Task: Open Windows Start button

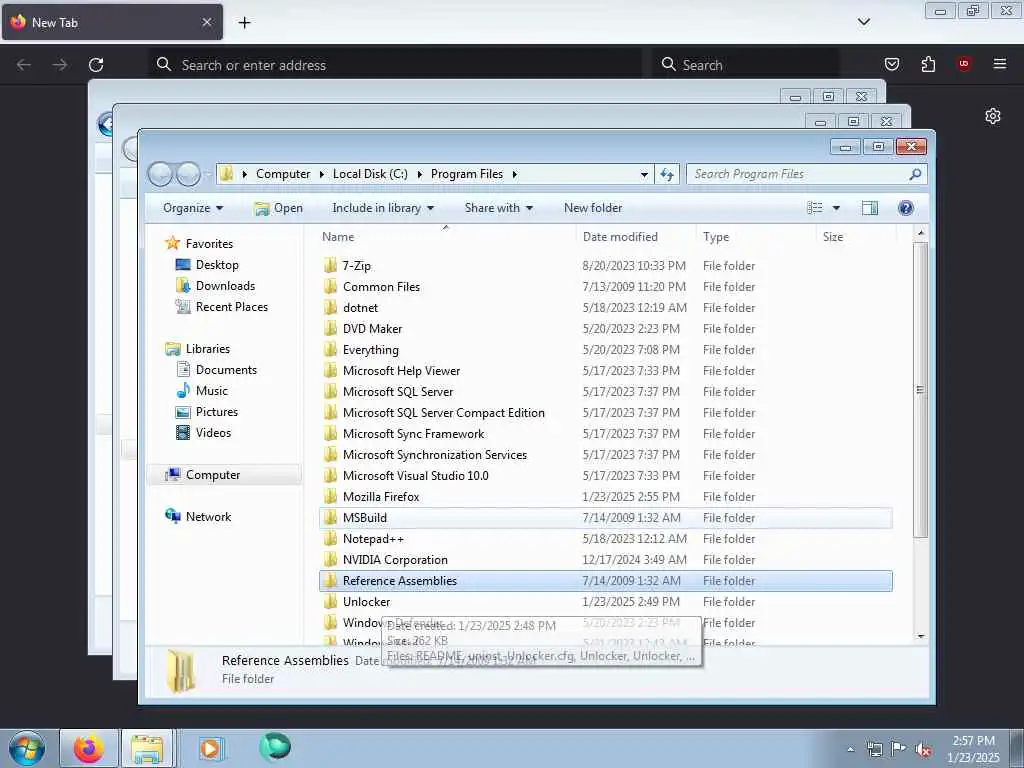Action: pyautogui.click(x=27, y=748)
